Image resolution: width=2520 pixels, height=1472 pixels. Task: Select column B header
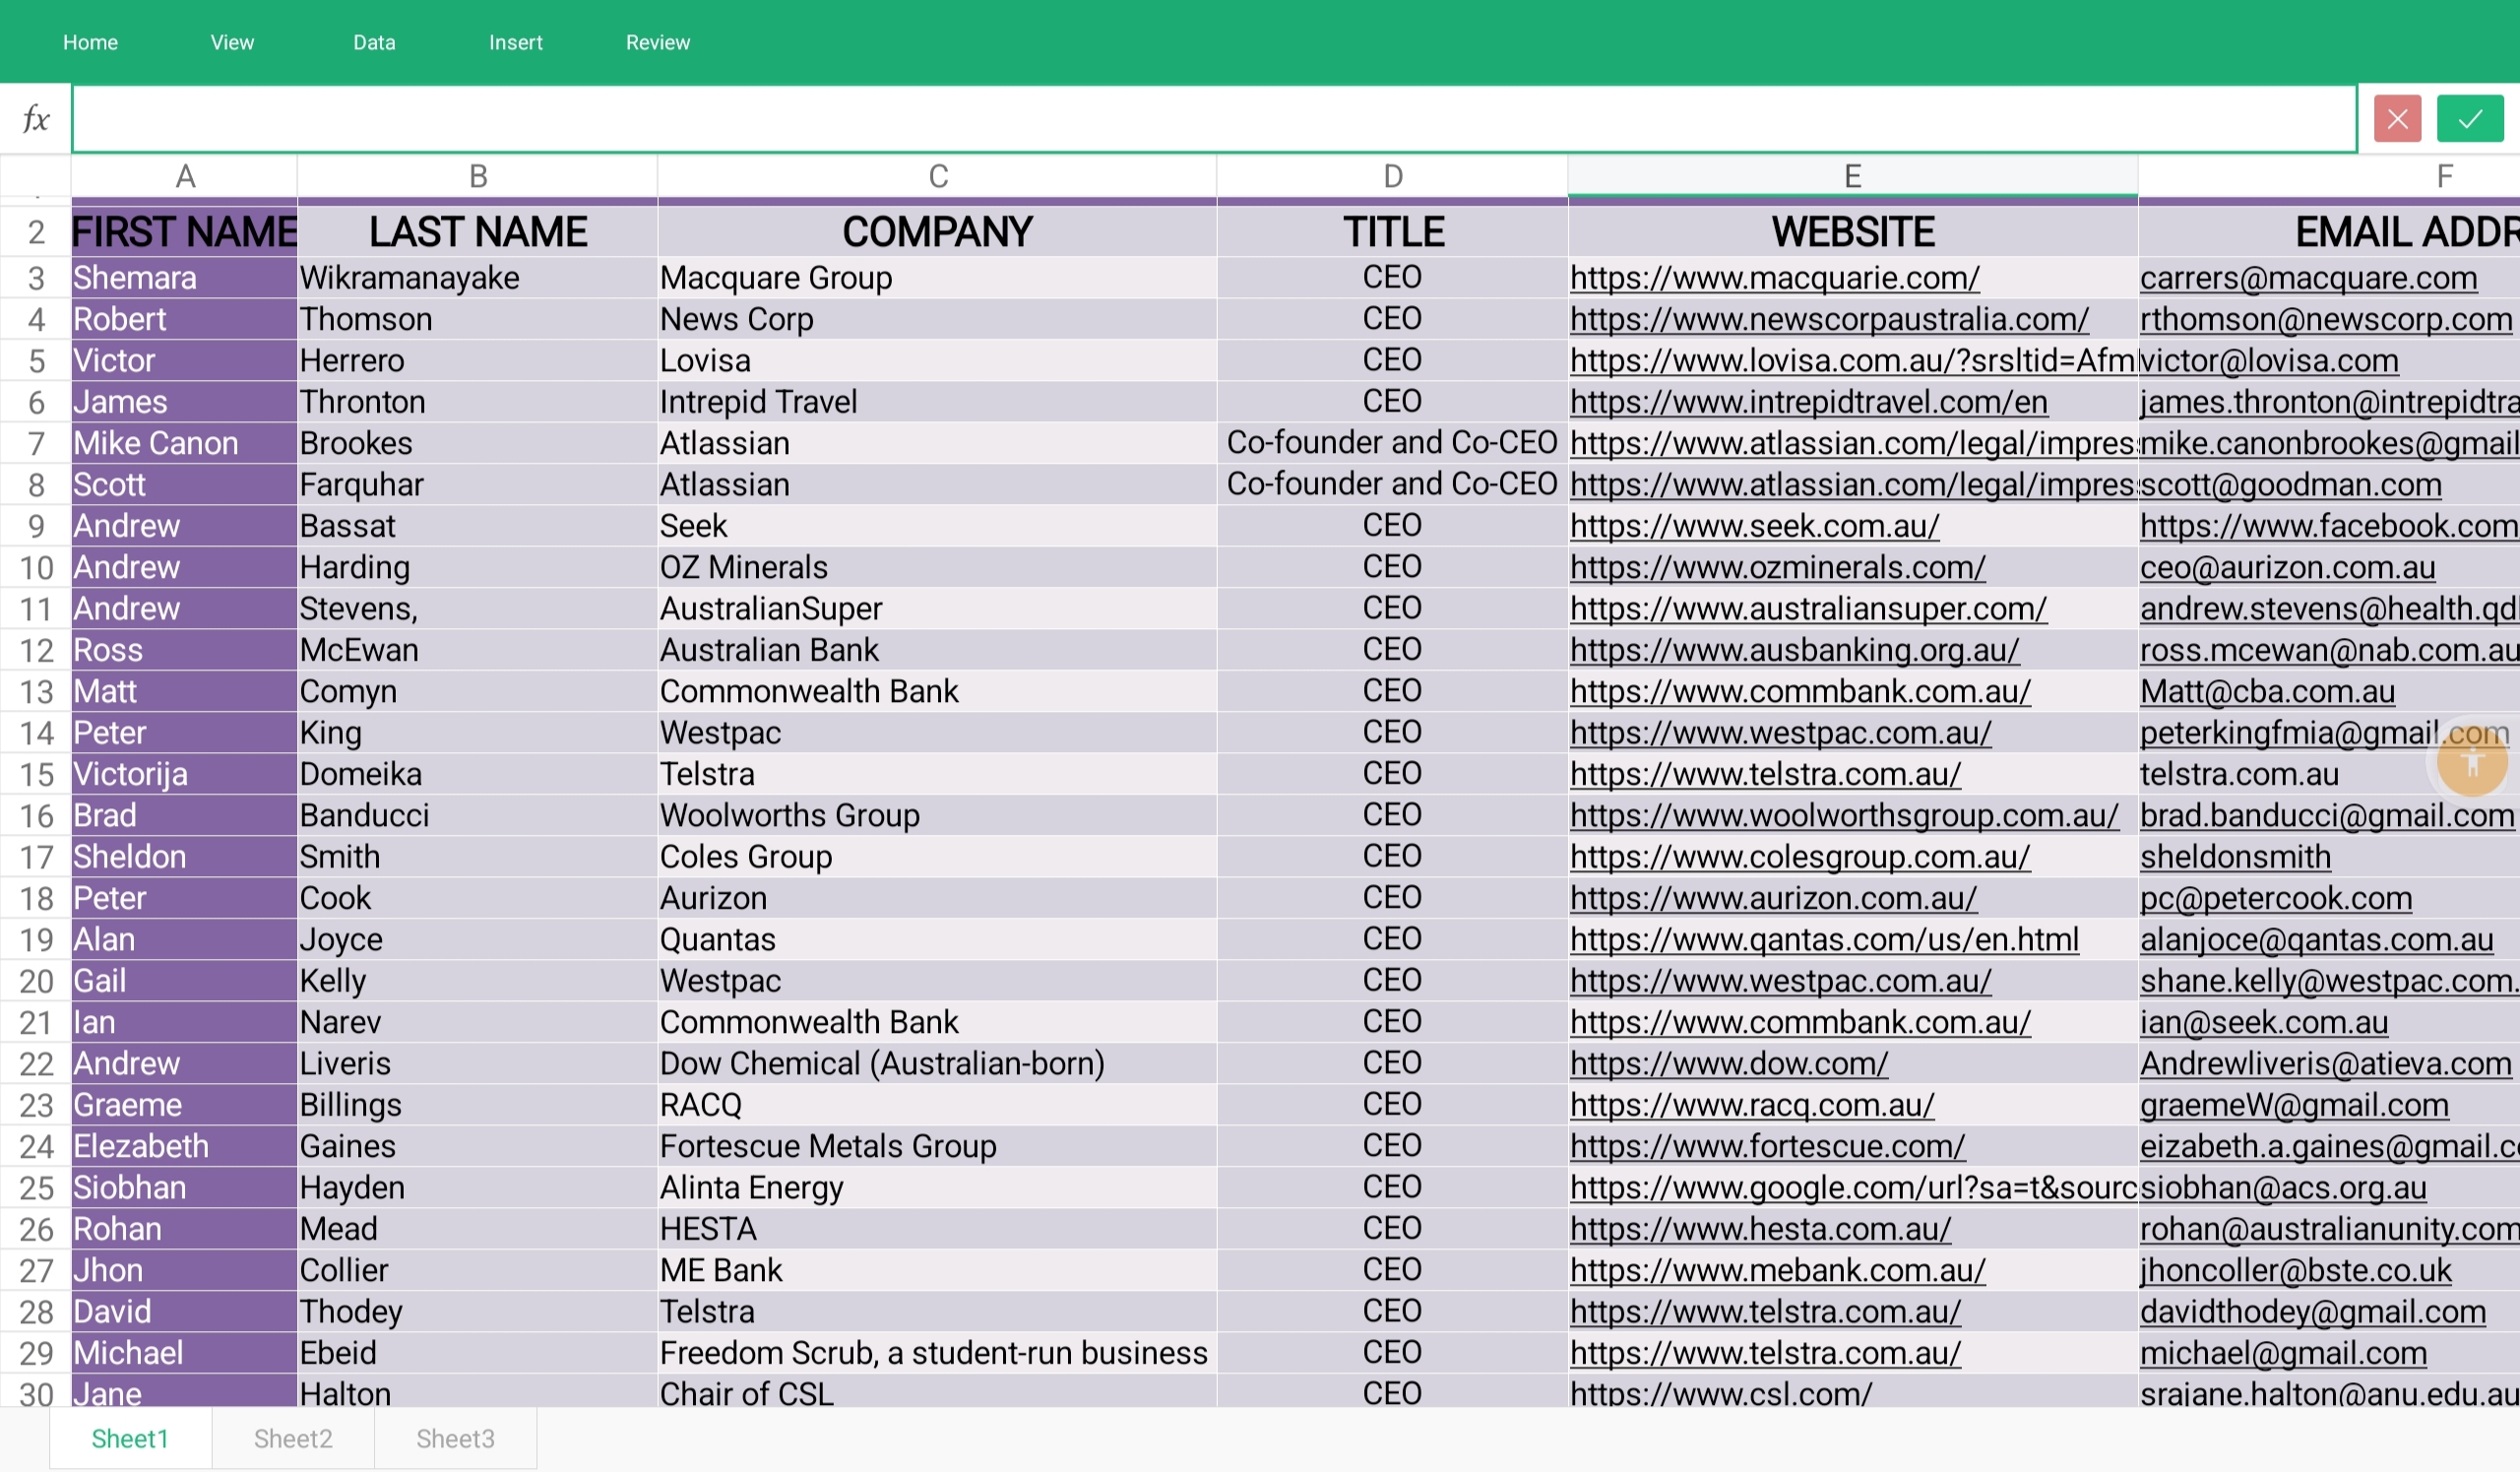478,176
